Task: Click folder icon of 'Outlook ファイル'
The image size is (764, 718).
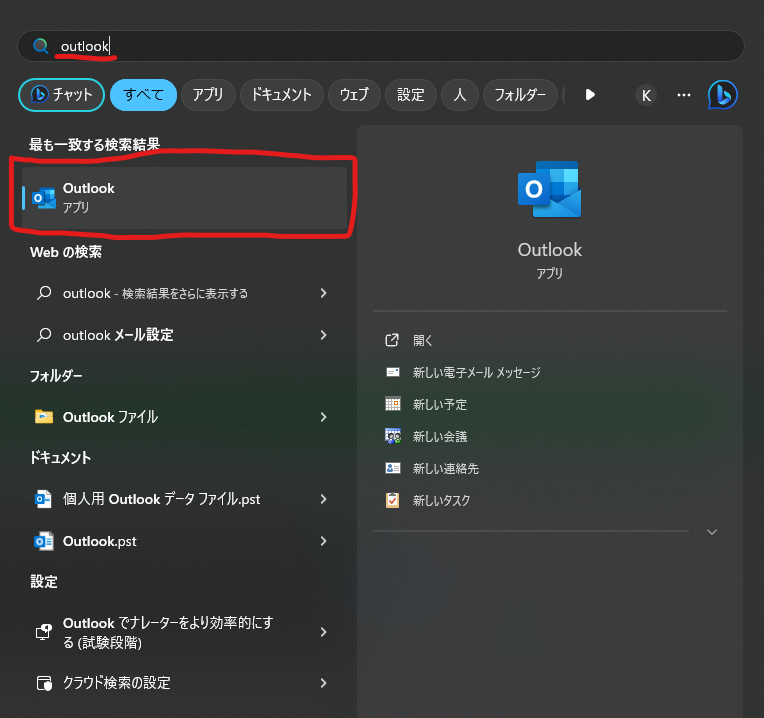Action: (44, 416)
